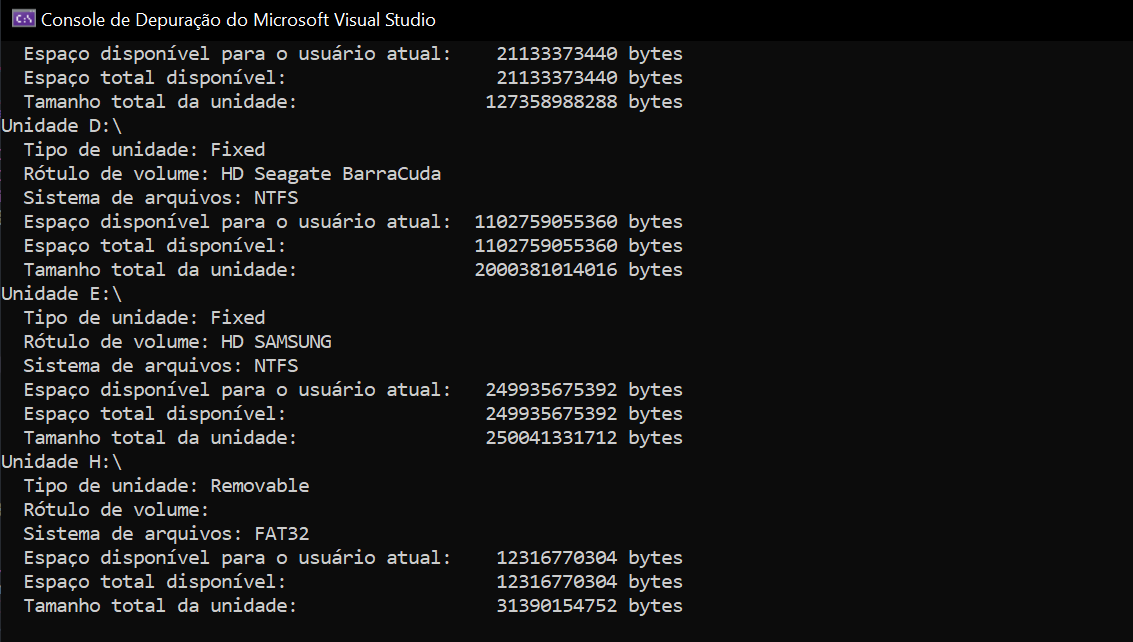This screenshot has width=1133, height=642.
Task: Click the line showing Unidade D:\
Action: point(62,125)
